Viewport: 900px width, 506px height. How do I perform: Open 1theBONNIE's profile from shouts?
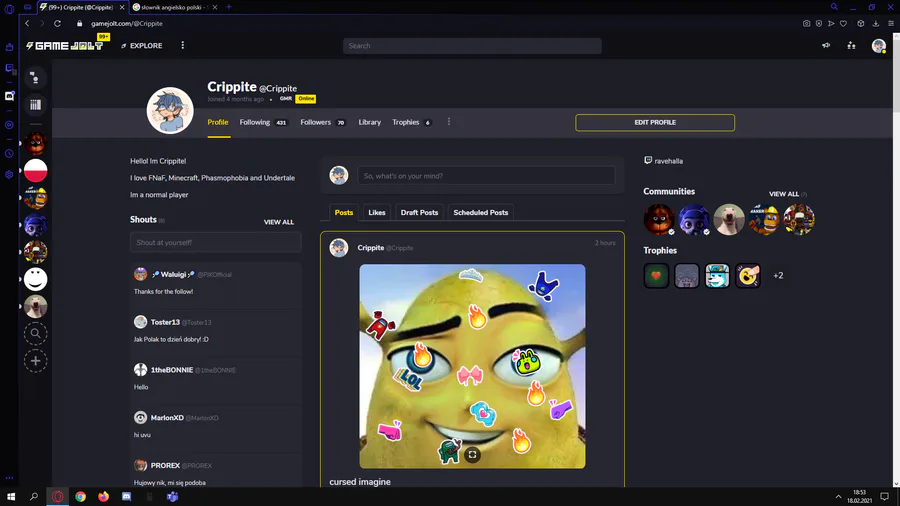click(172, 370)
